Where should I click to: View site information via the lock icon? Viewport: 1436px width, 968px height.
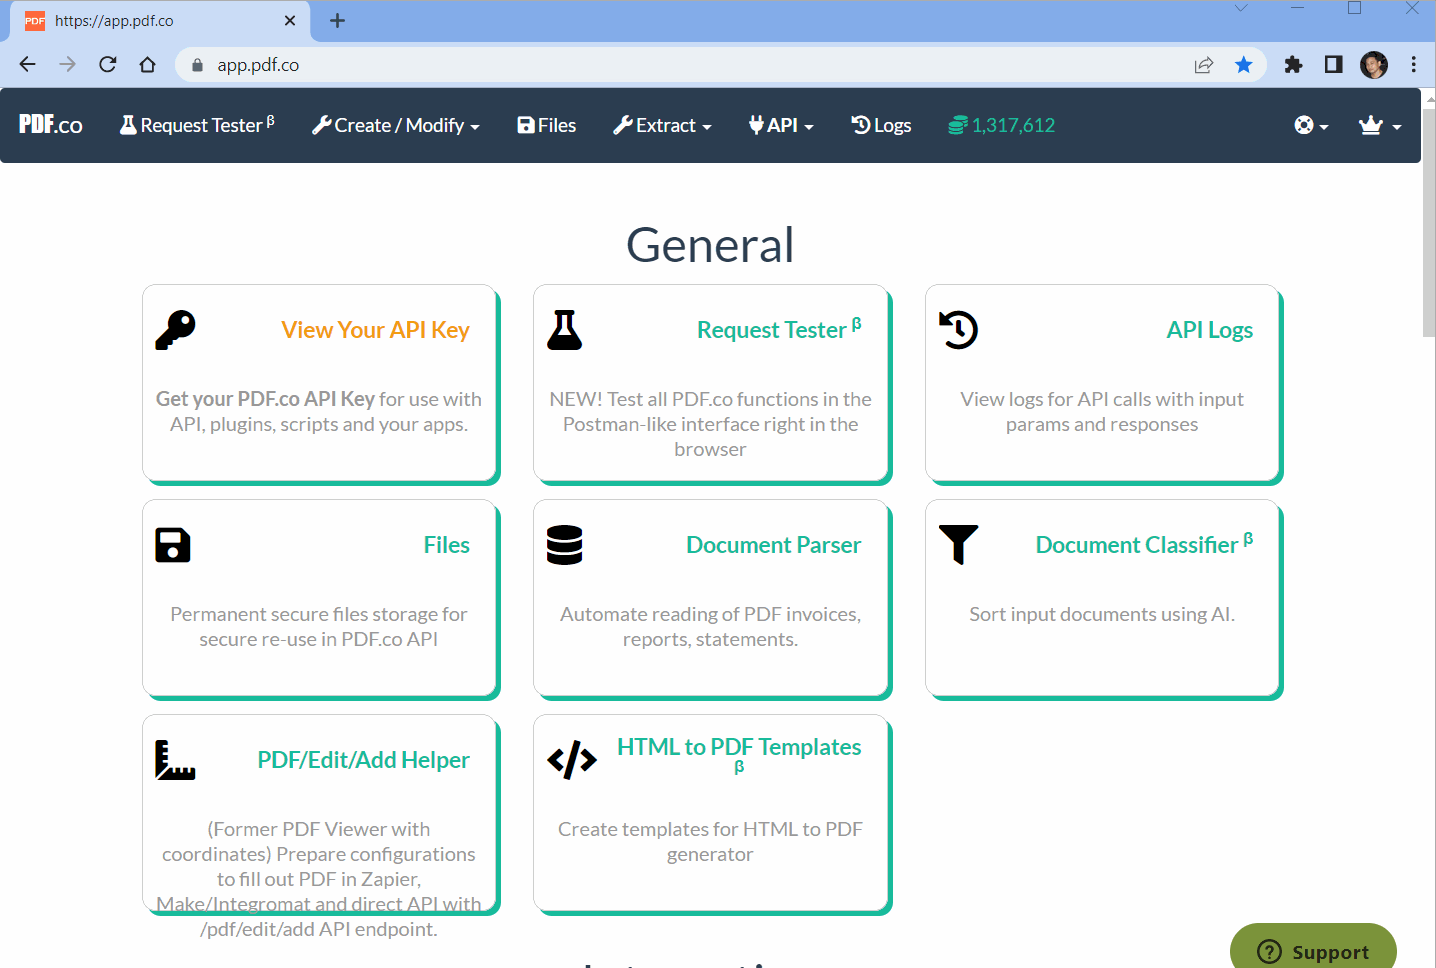click(x=197, y=65)
